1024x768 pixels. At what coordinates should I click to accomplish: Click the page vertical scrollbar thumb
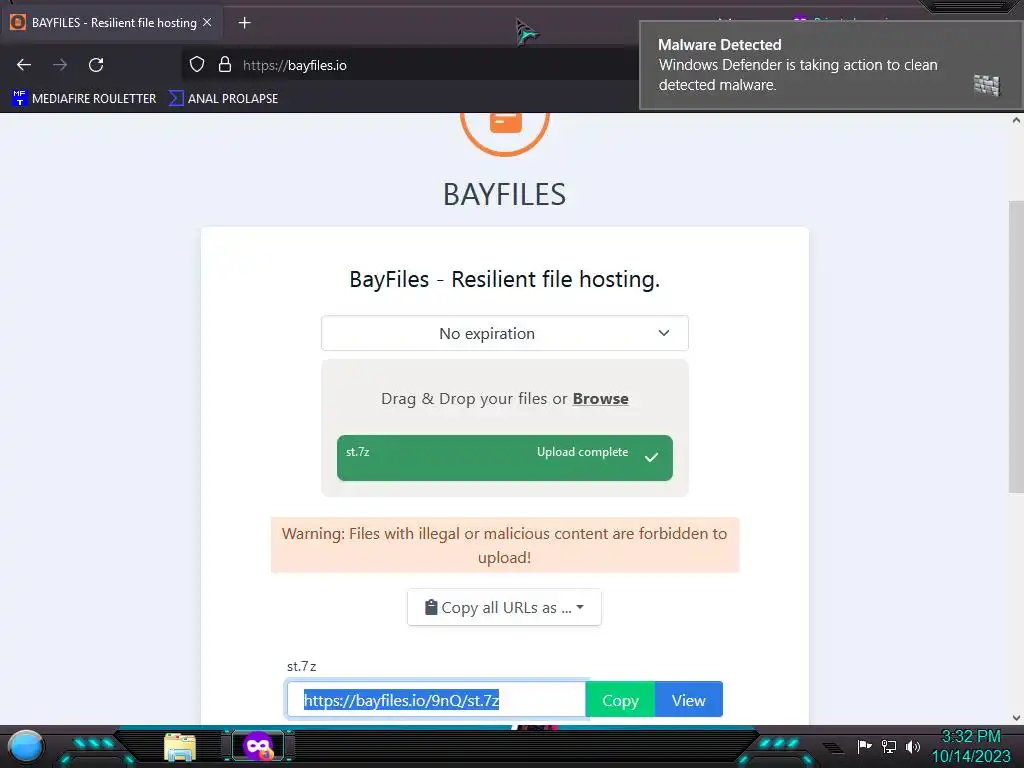coord(1016,347)
